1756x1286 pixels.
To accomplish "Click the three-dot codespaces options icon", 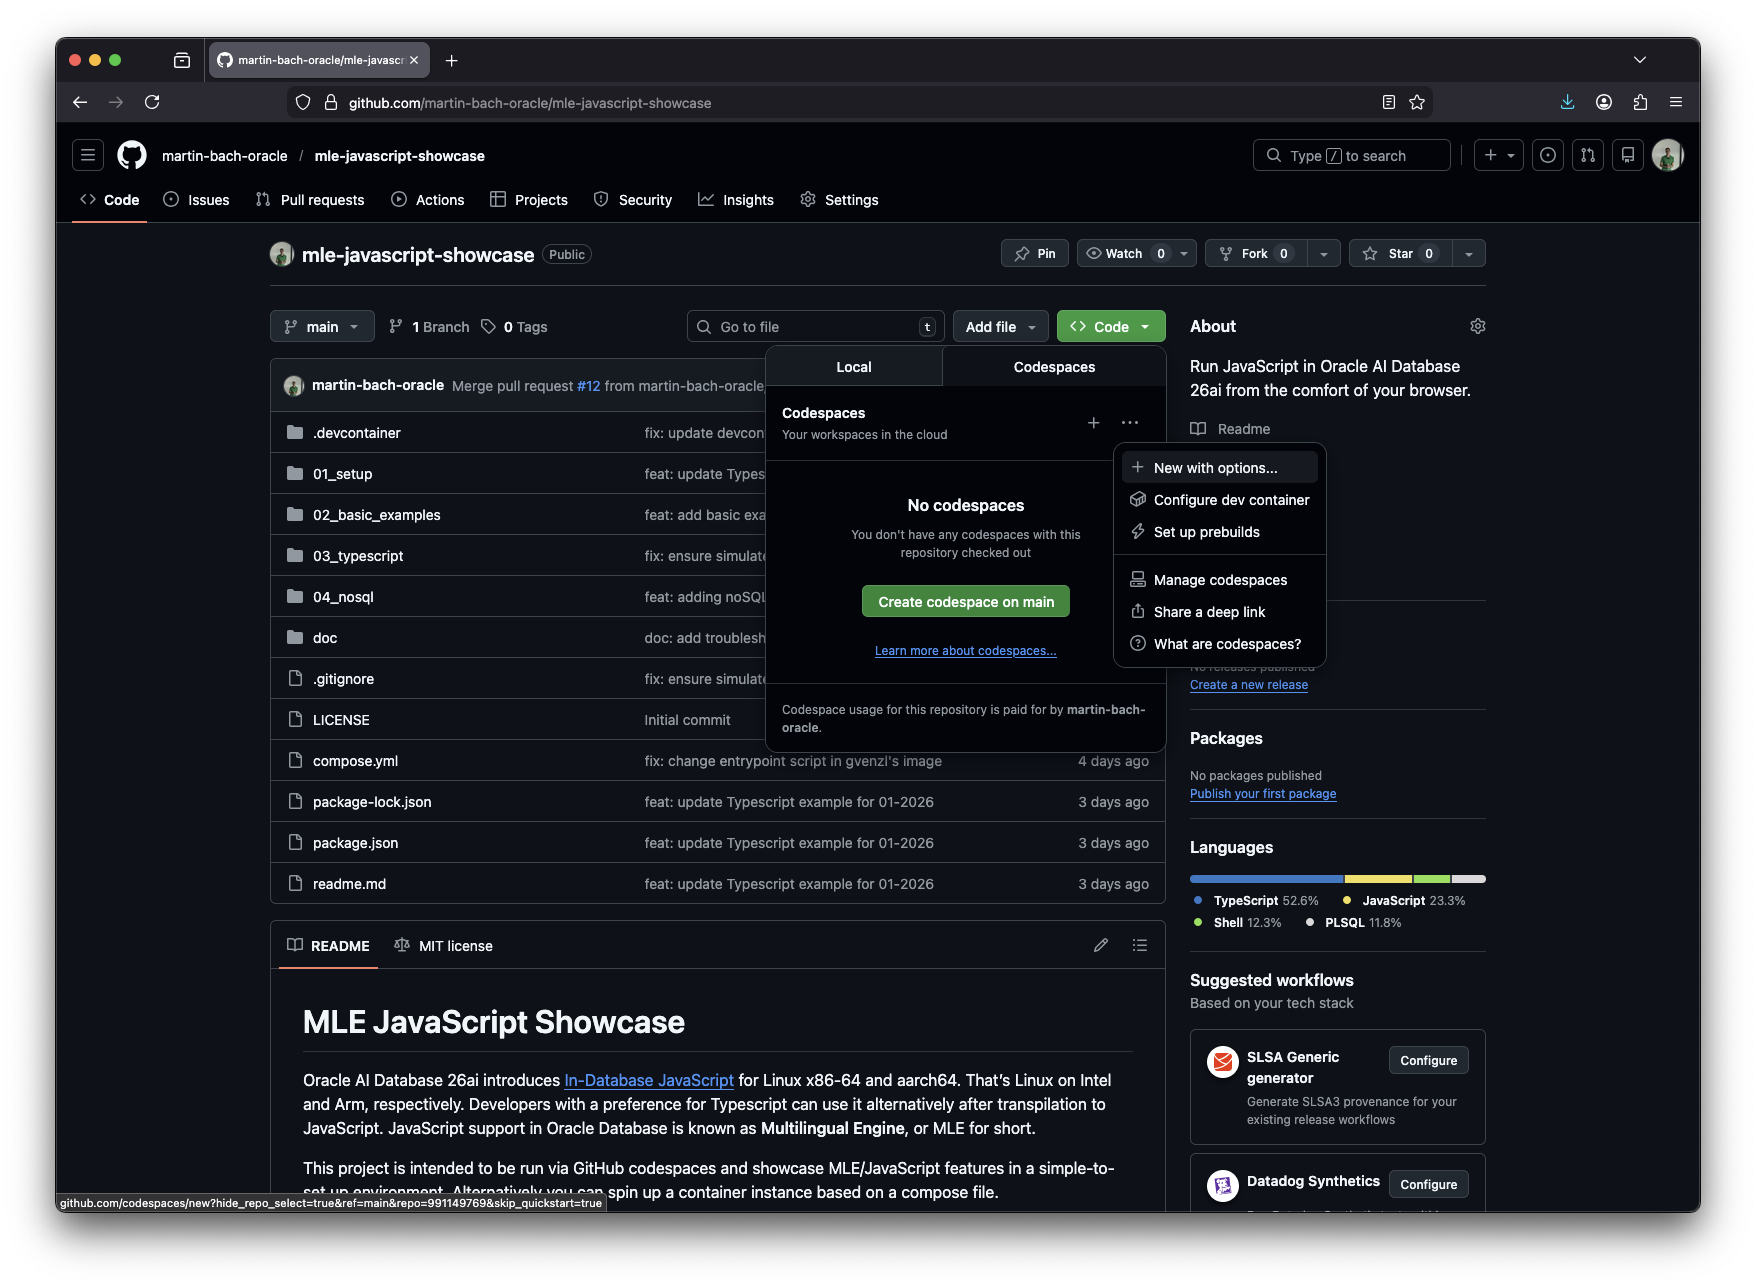I will 1130,423.
